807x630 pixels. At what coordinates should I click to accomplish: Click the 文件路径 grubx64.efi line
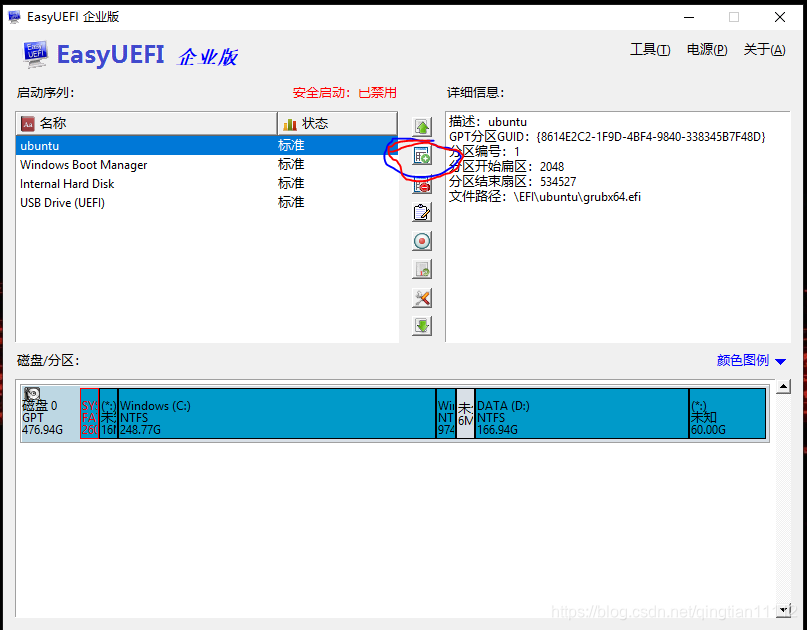coord(545,197)
